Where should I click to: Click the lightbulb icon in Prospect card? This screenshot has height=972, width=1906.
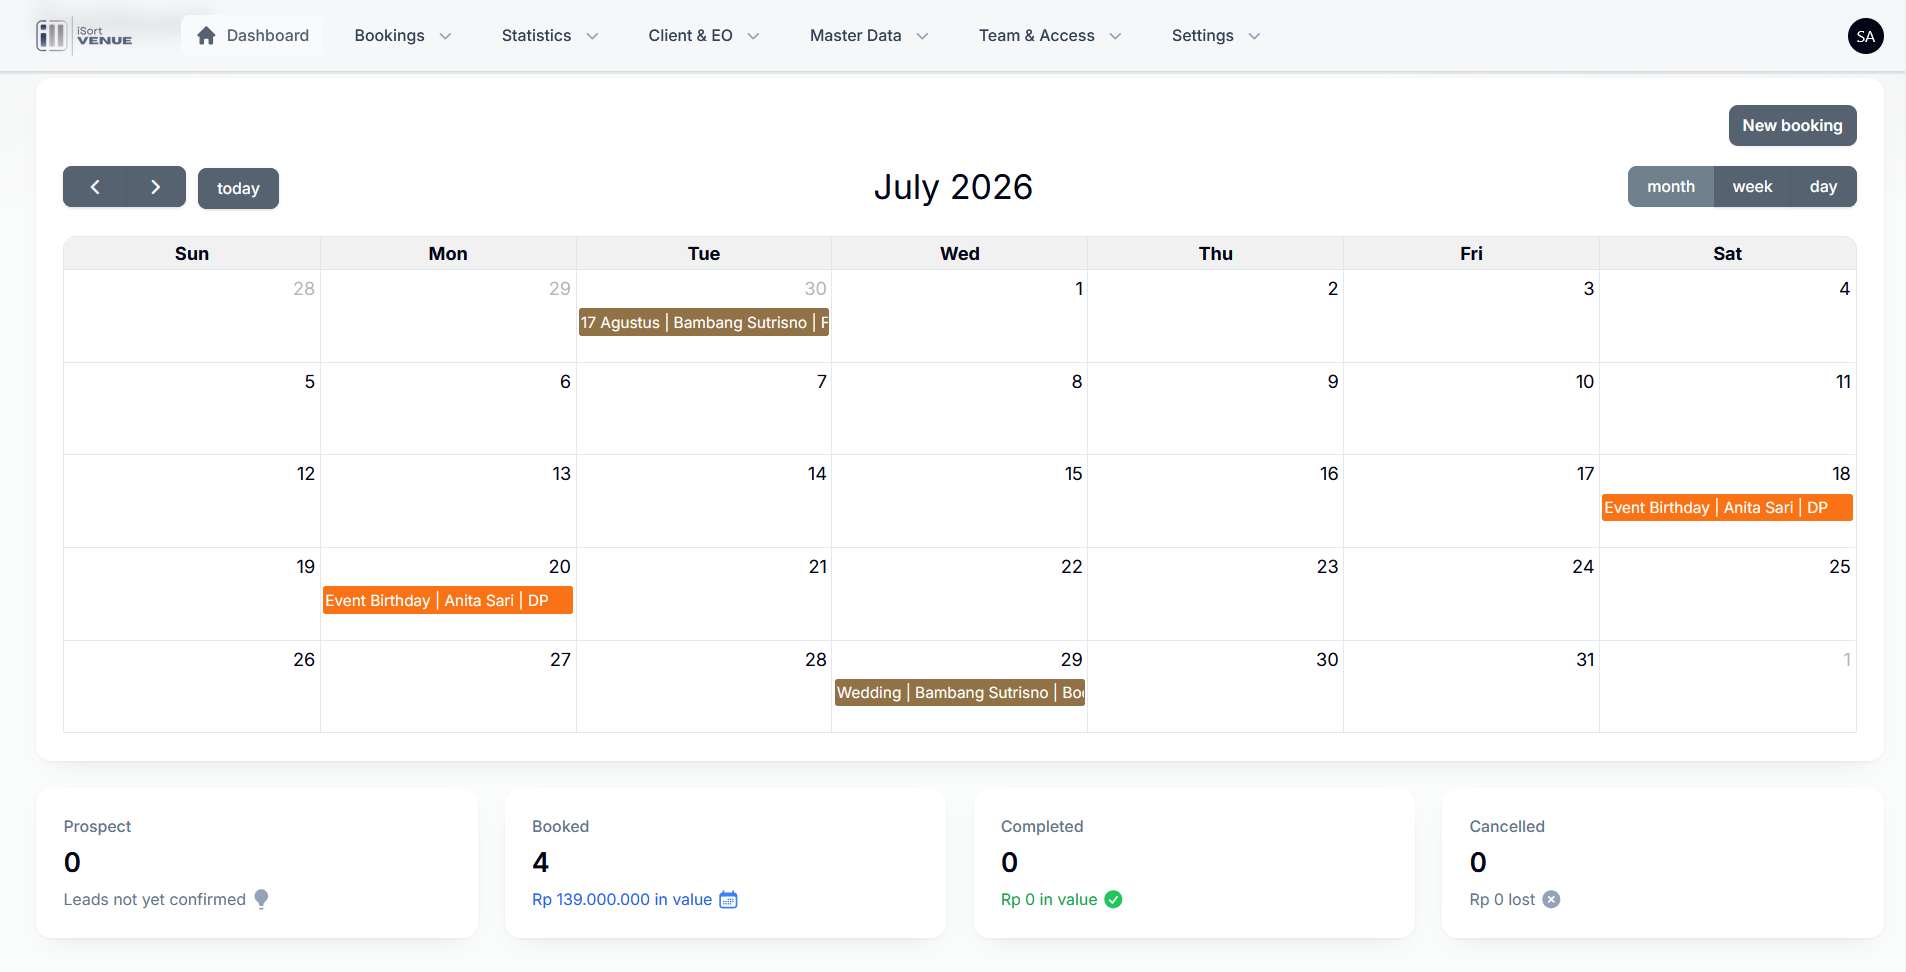pos(261,899)
